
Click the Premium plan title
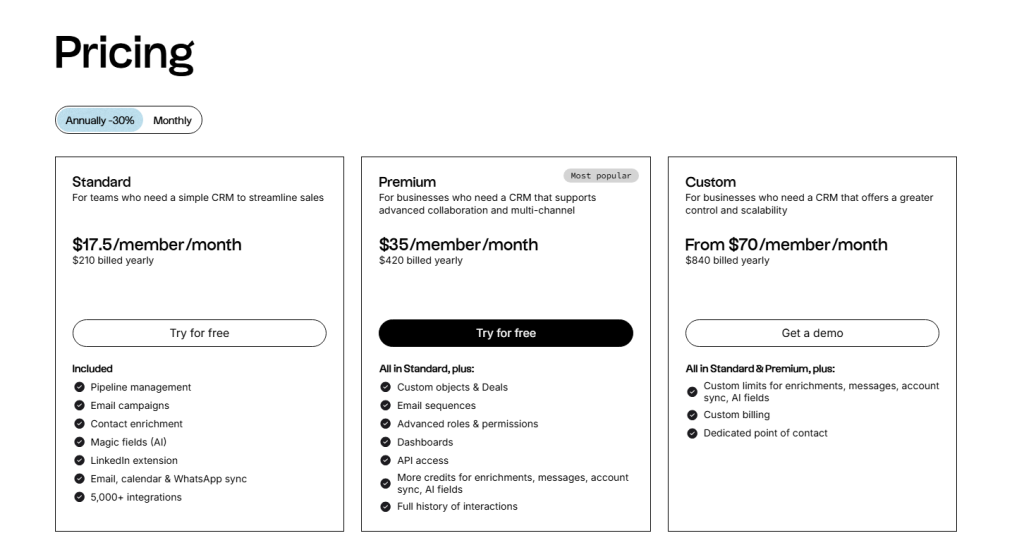(407, 182)
